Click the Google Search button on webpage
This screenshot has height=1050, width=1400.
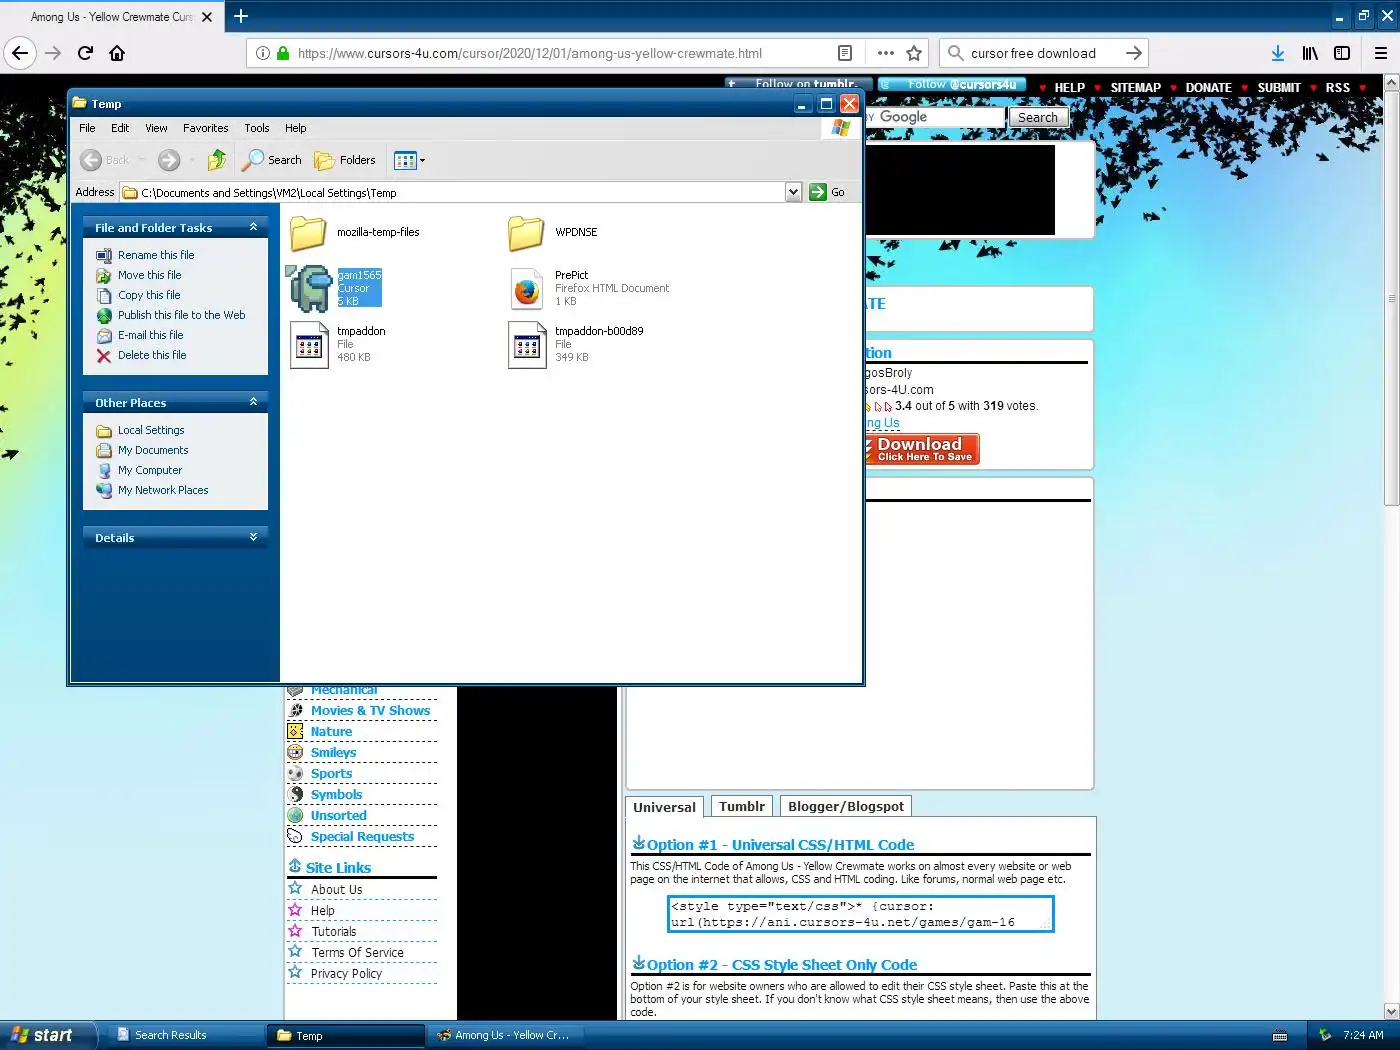[1038, 117]
